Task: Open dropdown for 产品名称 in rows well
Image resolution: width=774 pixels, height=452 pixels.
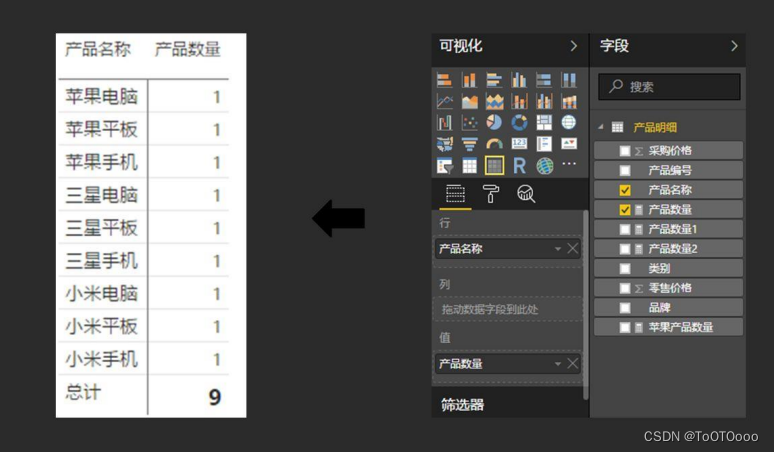Action: [558, 249]
